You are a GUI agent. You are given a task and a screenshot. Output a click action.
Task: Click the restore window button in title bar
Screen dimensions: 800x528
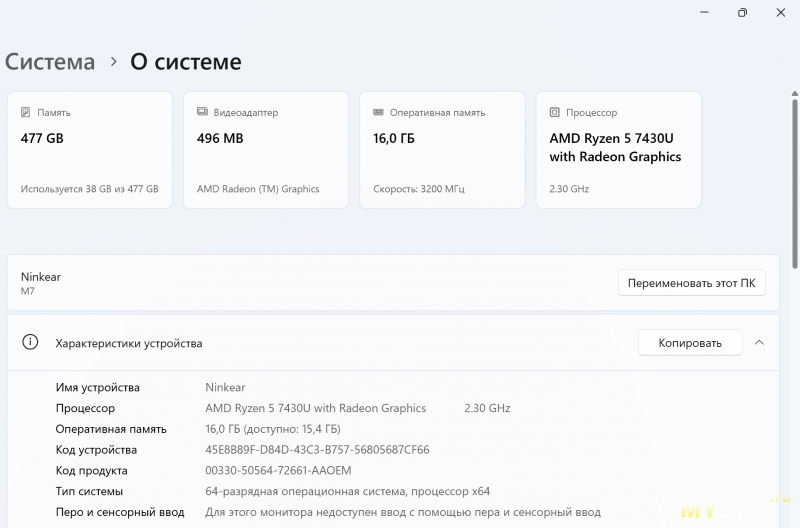coord(742,13)
